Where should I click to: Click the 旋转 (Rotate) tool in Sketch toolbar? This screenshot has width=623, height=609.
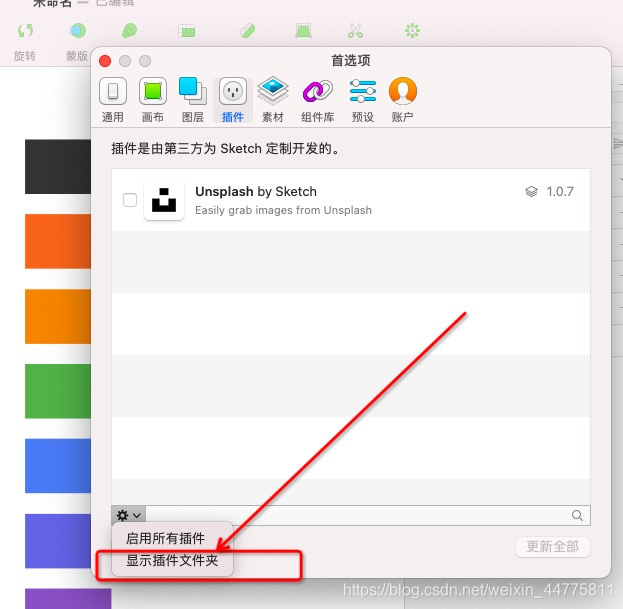(x=25, y=41)
